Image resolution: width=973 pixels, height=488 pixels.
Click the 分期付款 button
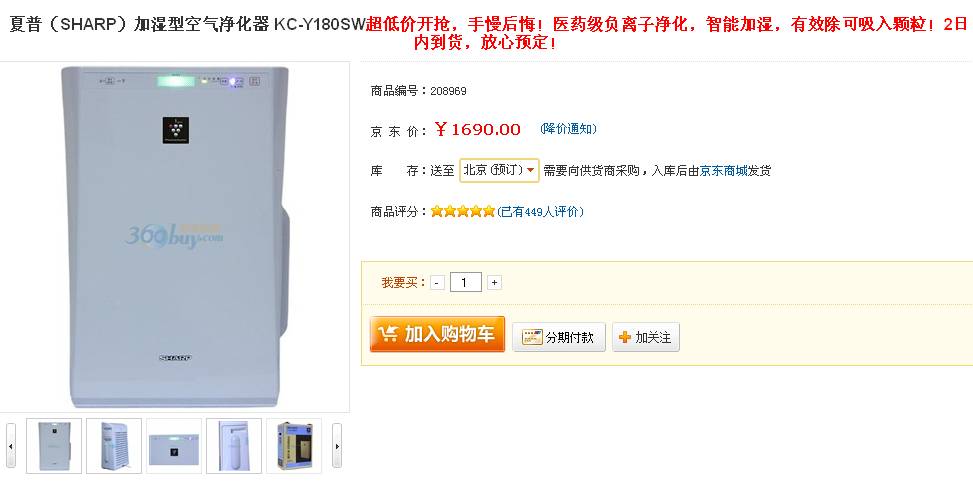point(558,337)
